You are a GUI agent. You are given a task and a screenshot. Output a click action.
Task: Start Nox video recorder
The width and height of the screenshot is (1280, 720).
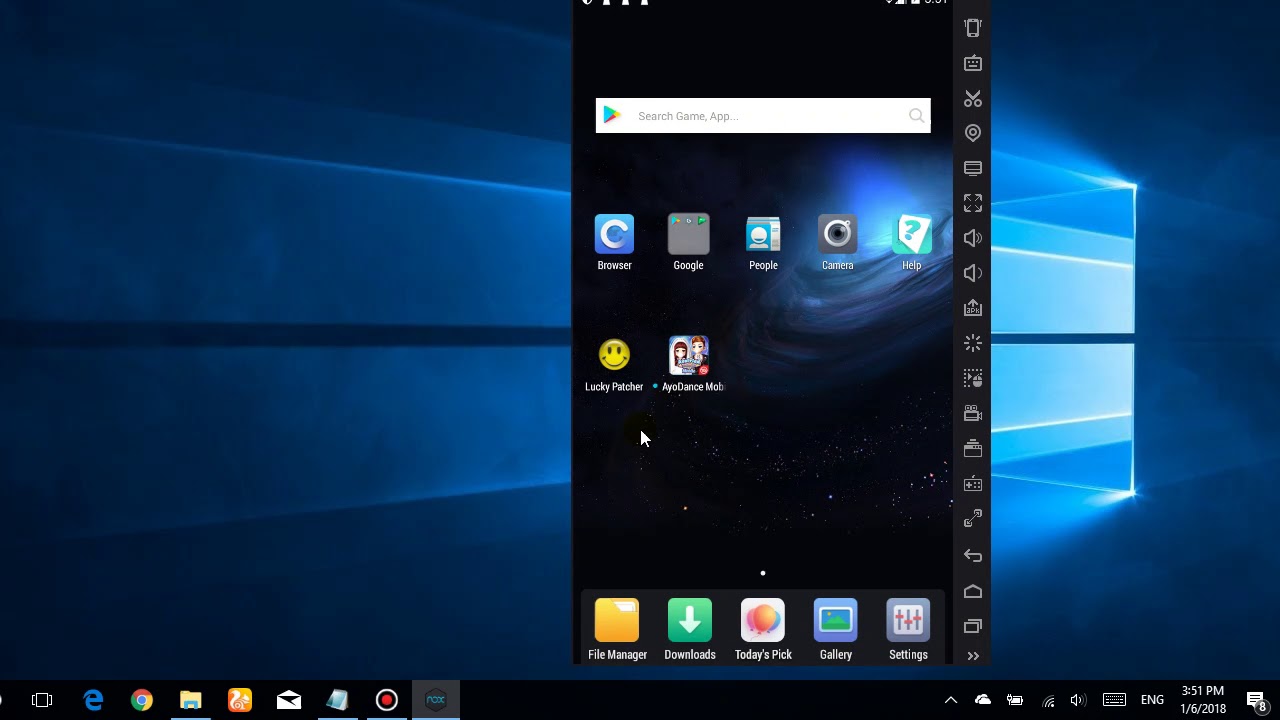pos(973,413)
